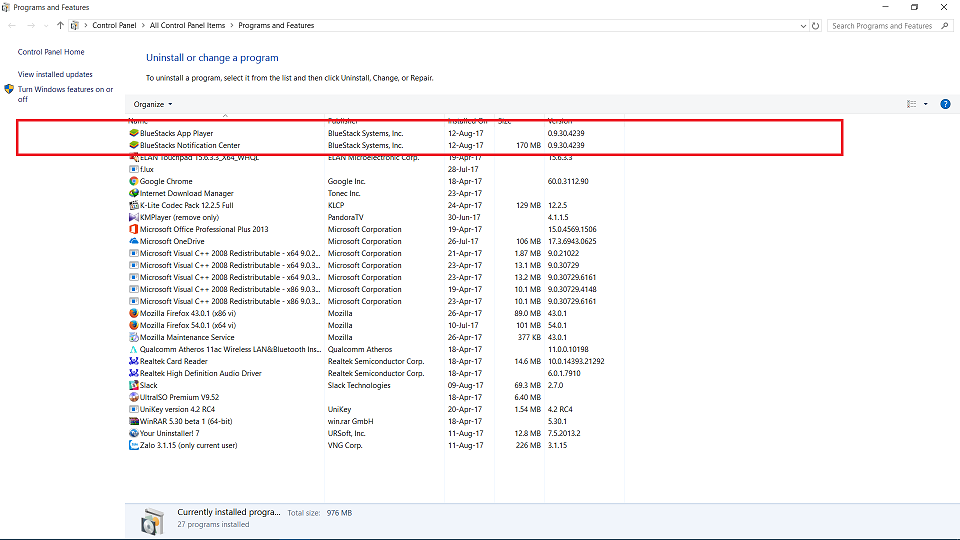Image resolution: width=960 pixels, height=540 pixels.
Task: Open address bar history dropdown
Action: tap(803, 26)
